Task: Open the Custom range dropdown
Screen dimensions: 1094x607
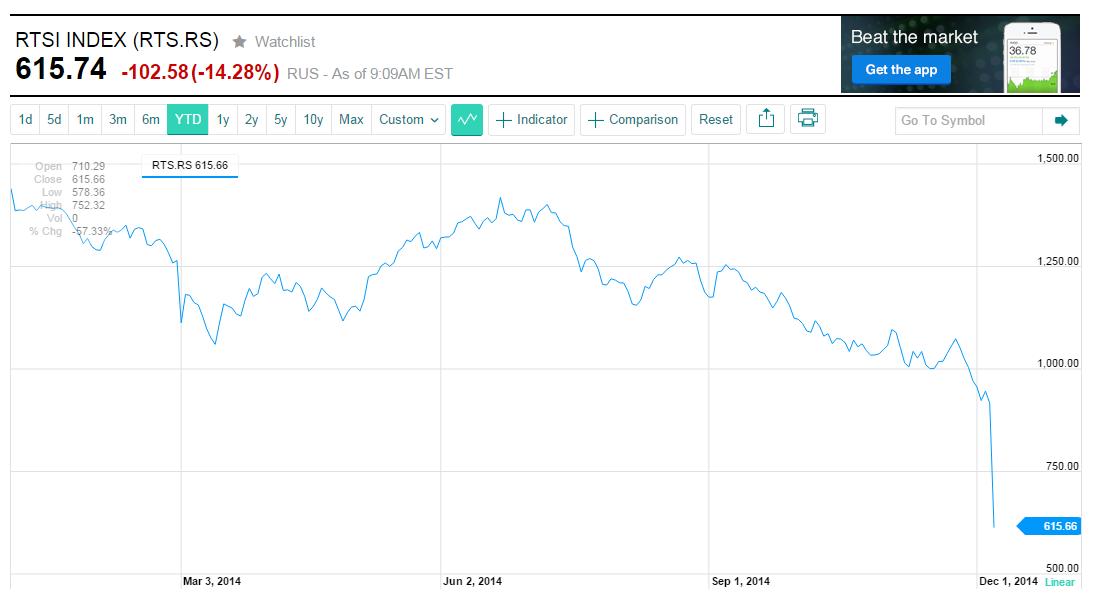Action: point(409,120)
